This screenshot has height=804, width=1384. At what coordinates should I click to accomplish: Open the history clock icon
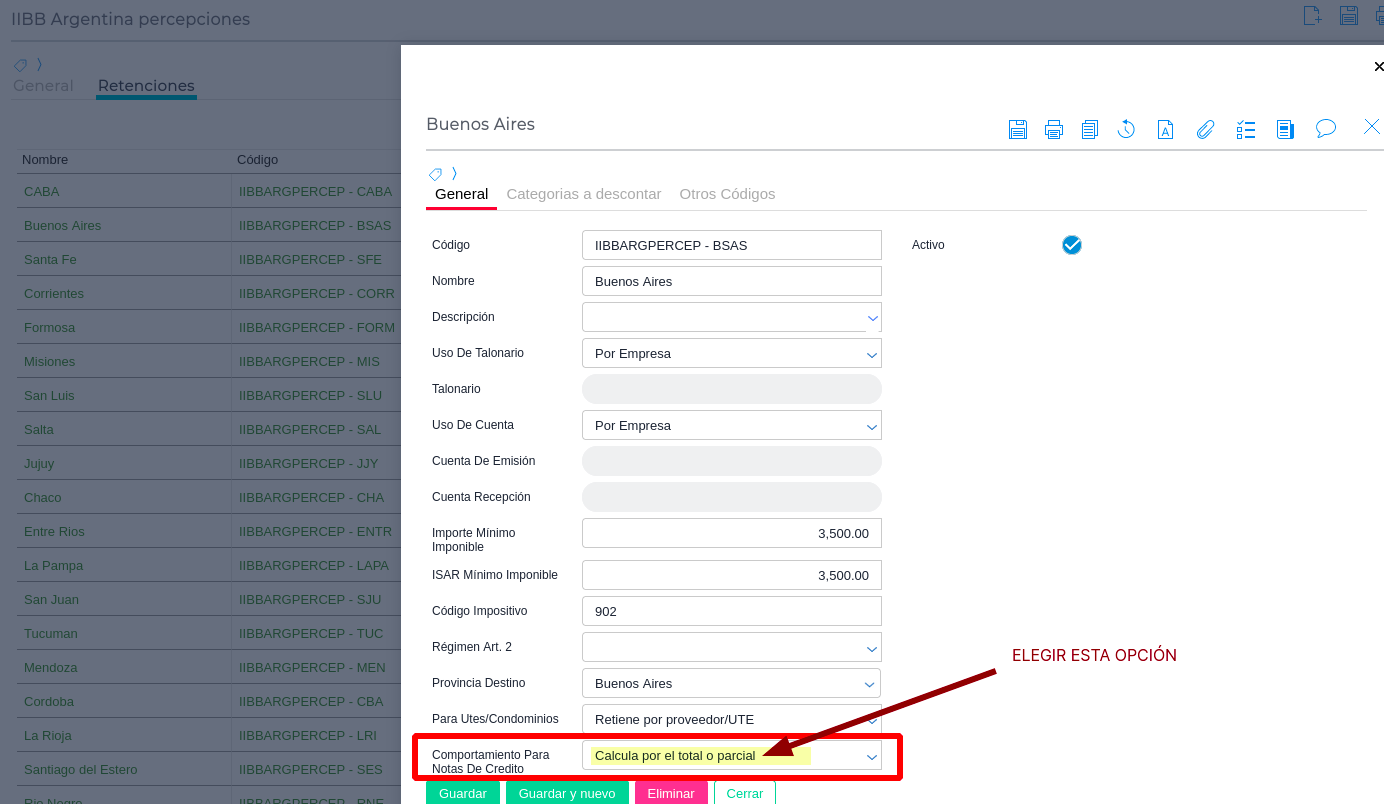(x=1126, y=129)
